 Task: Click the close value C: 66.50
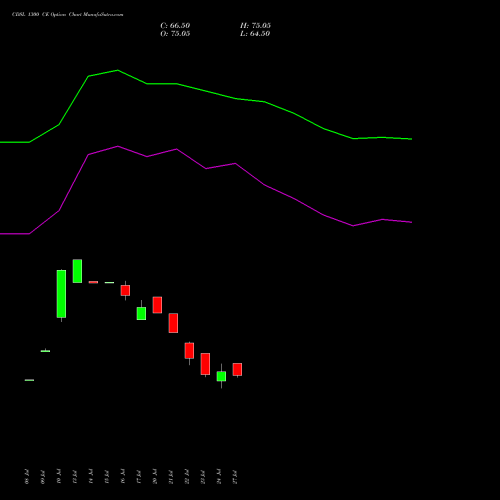(x=175, y=26)
